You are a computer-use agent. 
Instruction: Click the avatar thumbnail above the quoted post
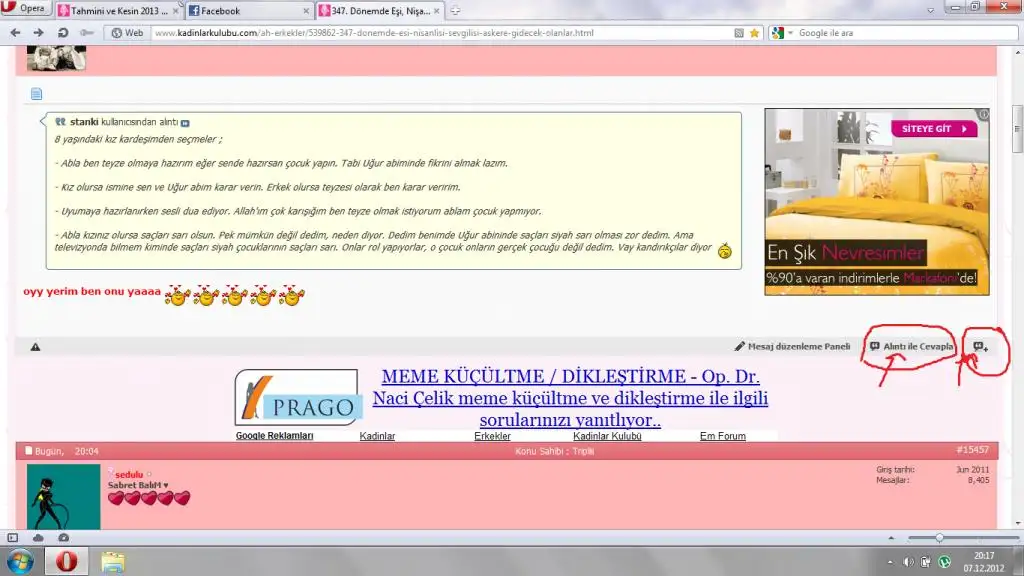[56, 58]
